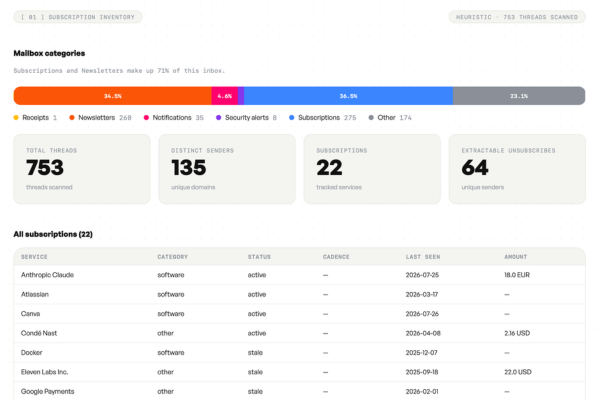The image size is (600, 400).
Task: Click the 2026-04-08 last seen date
Action: [423, 333]
